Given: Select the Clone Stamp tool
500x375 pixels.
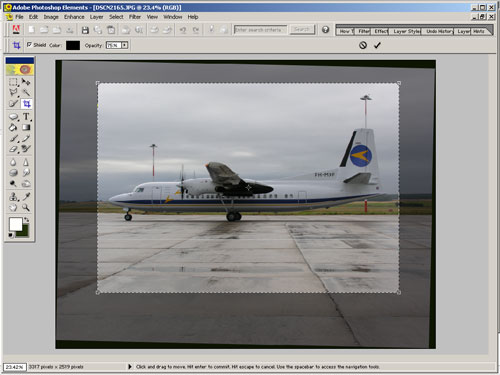Looking at the screenshot, I should click(13, 197).
